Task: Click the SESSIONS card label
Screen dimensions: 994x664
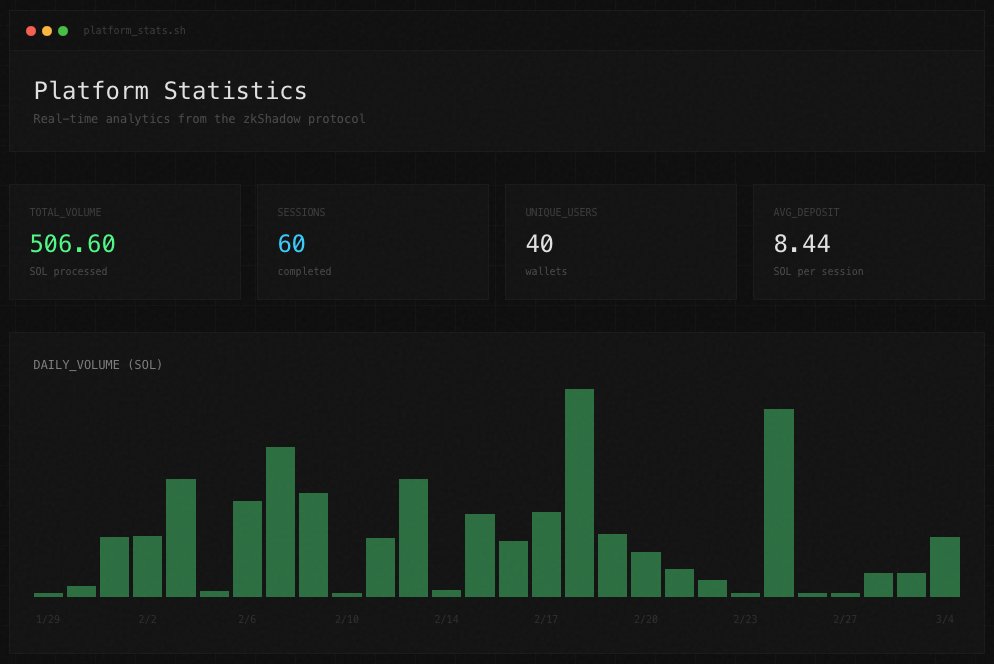Action: pyautogui.click(x=301, y=212)
